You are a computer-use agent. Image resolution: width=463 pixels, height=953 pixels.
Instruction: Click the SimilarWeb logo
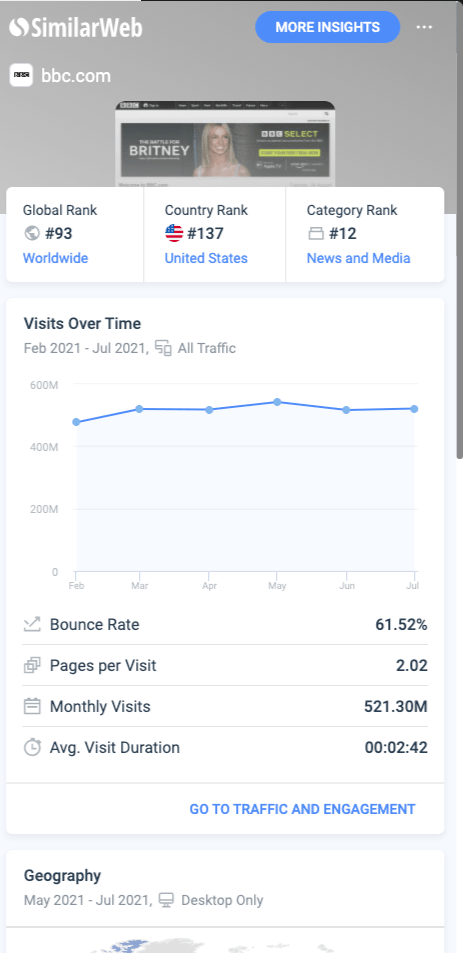tap(76, 27)
